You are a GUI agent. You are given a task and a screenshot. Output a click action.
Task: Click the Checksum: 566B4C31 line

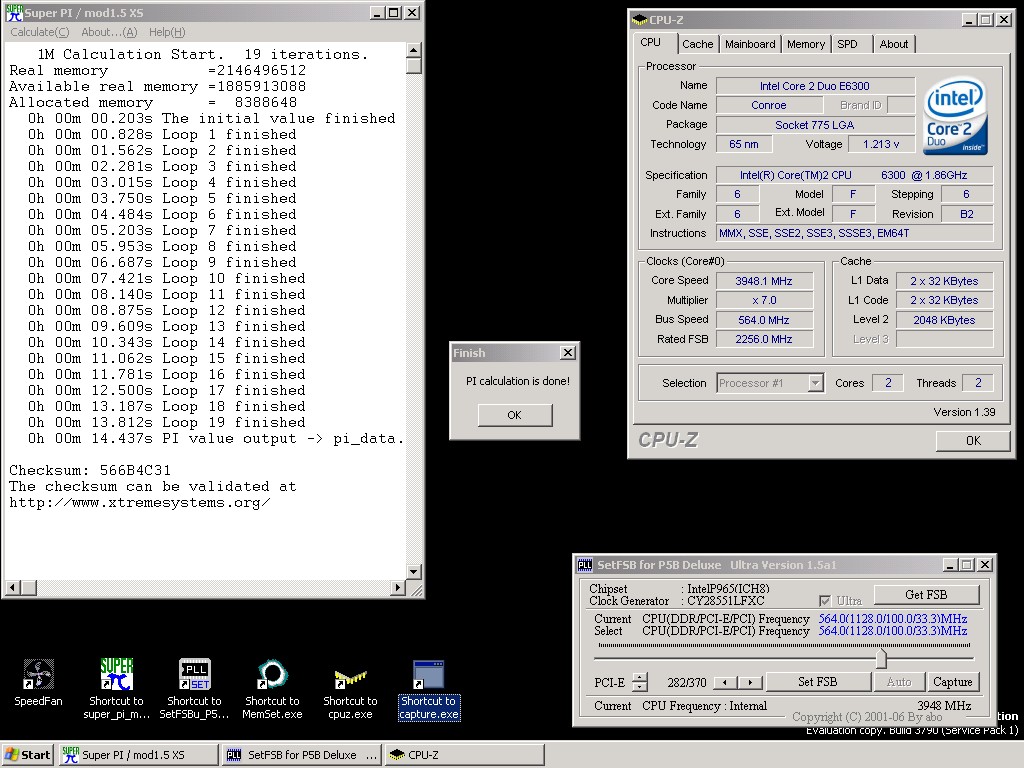90,470
